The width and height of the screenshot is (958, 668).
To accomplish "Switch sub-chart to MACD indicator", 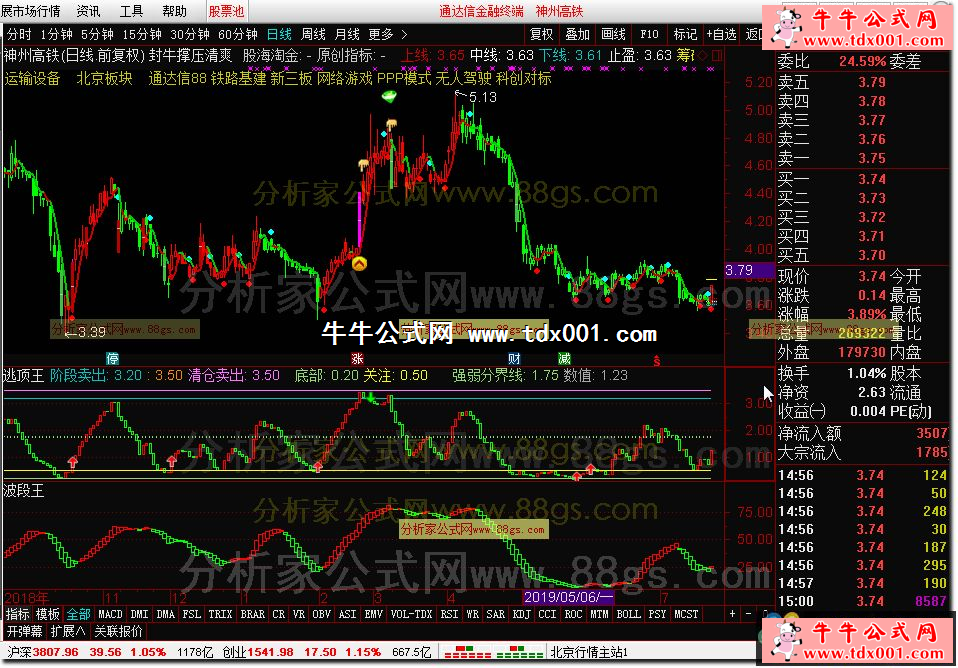I will click(110, 614).
